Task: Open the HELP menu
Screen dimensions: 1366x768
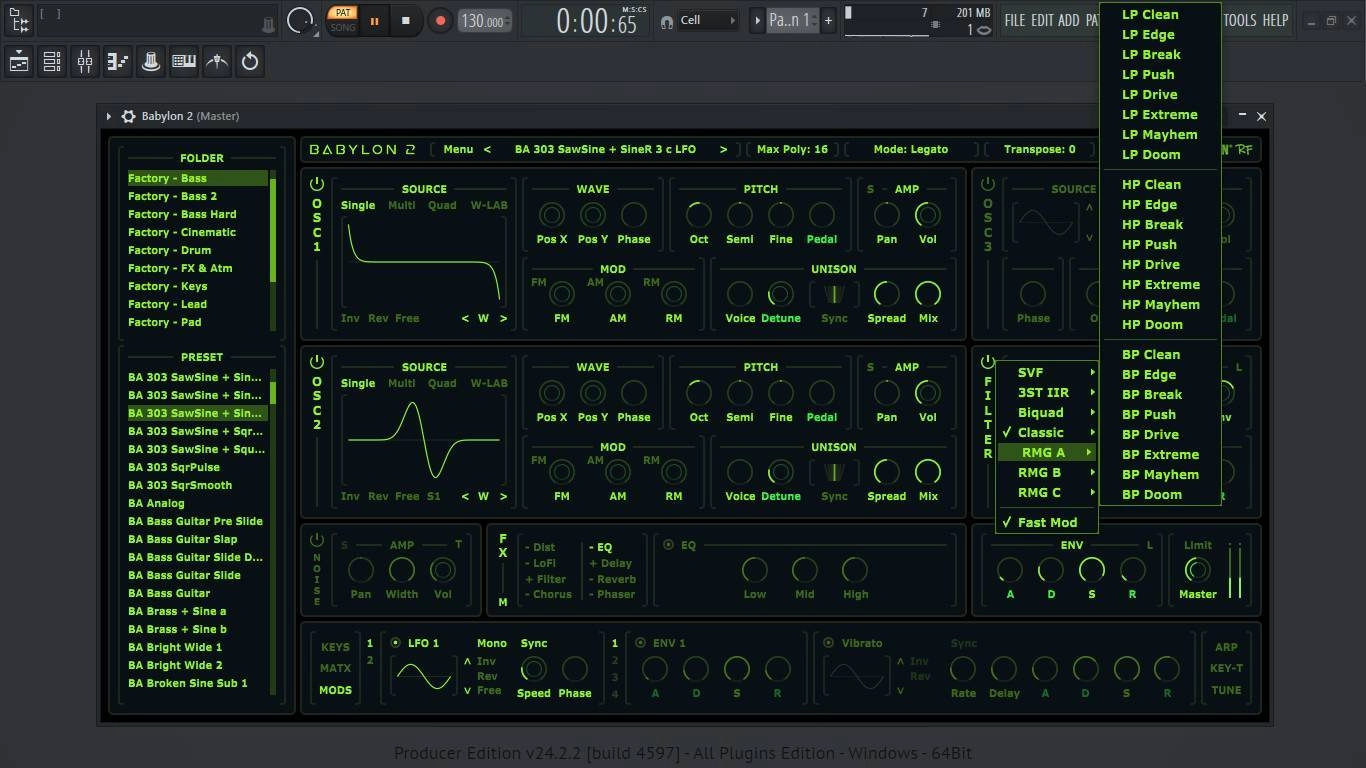Action: [1275, 20]
